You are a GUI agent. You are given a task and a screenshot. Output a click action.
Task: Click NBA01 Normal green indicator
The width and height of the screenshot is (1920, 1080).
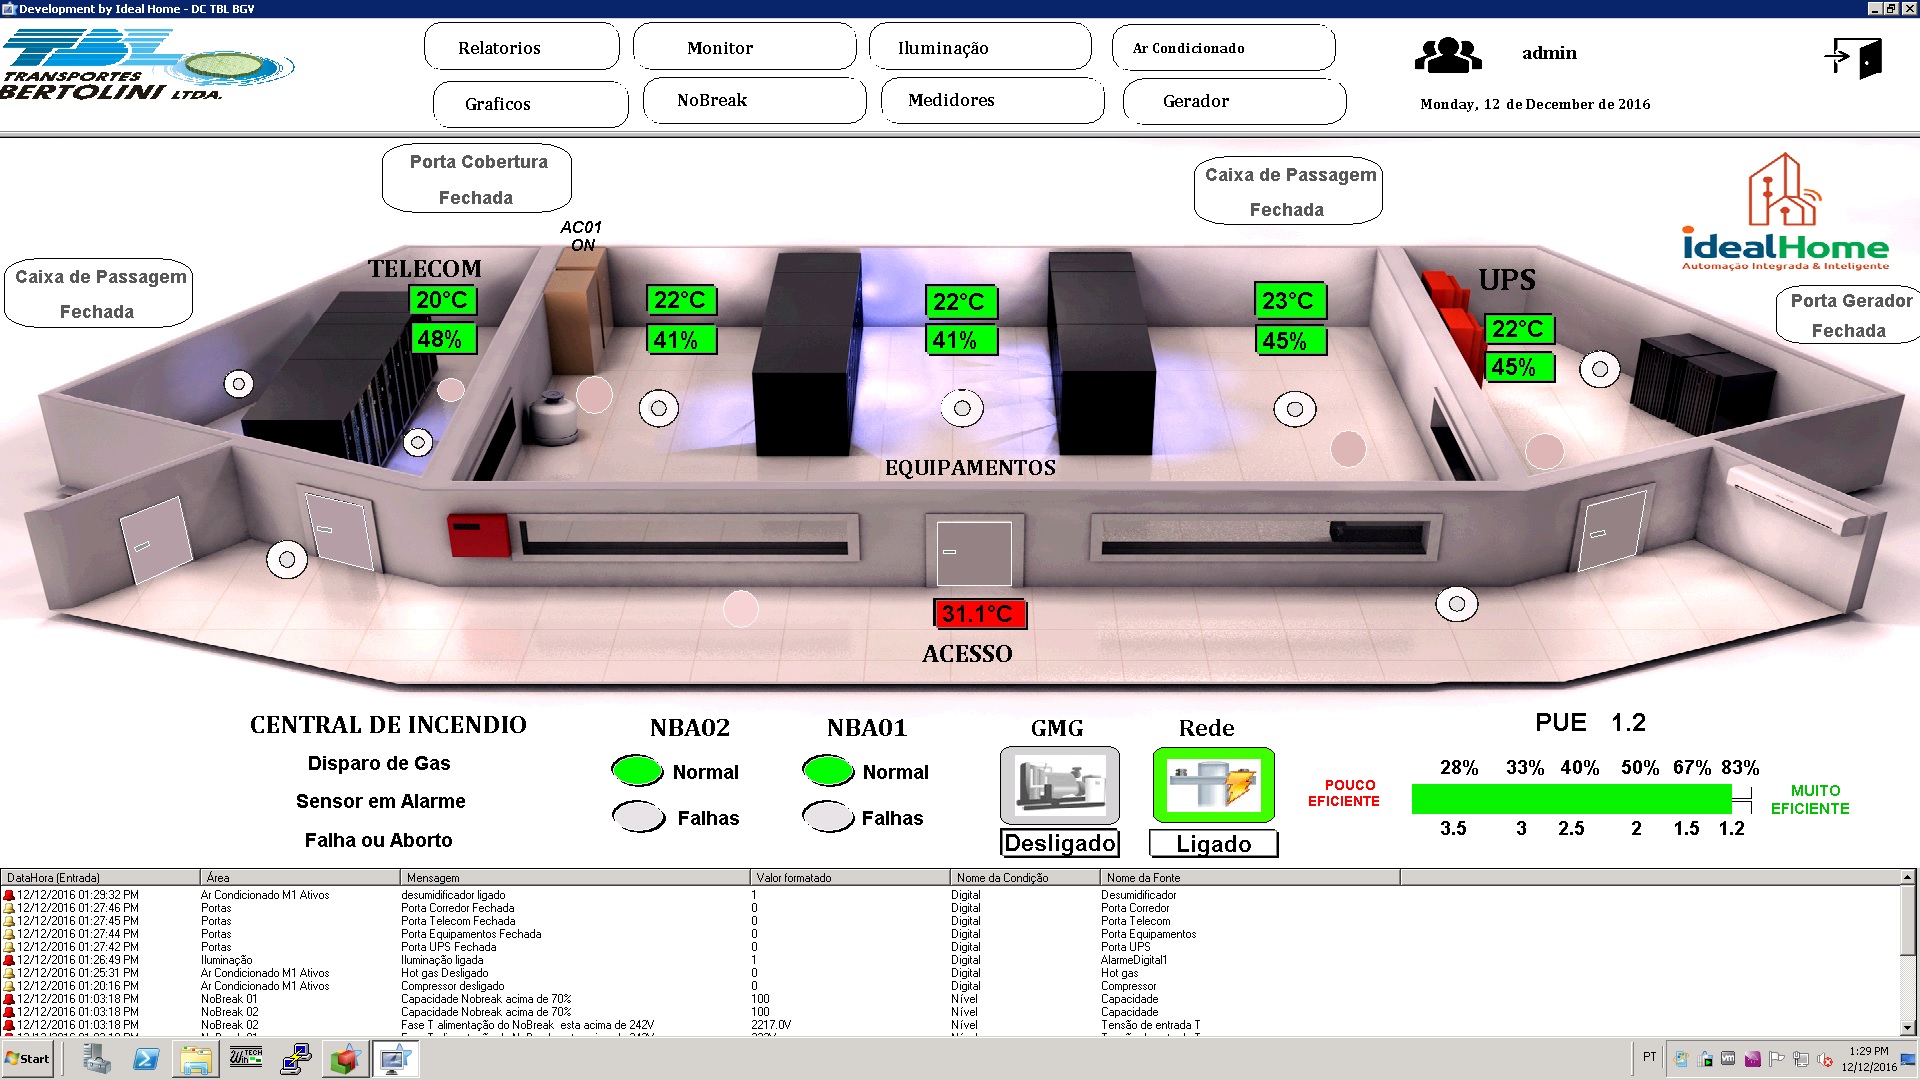828,770
